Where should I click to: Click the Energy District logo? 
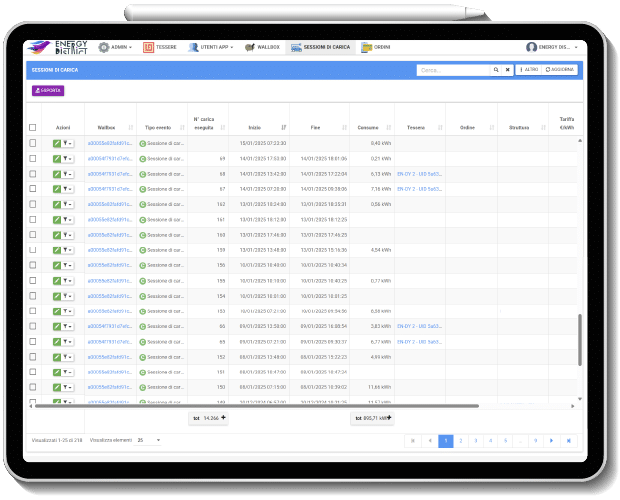pyautogui.click(x=60, y=47)
